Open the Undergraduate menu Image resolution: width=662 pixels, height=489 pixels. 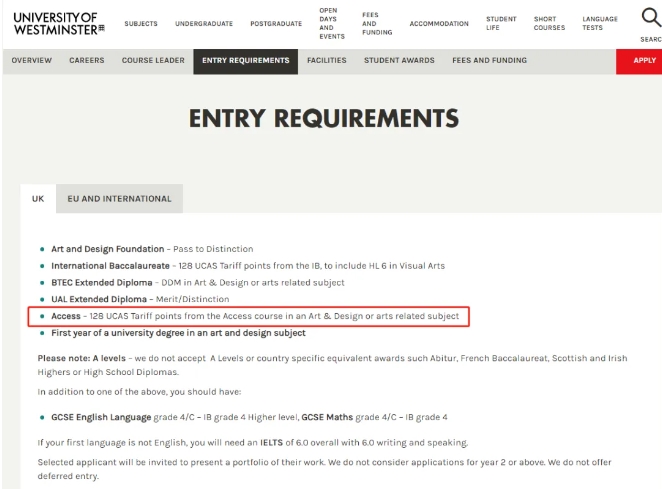(203, 23)
